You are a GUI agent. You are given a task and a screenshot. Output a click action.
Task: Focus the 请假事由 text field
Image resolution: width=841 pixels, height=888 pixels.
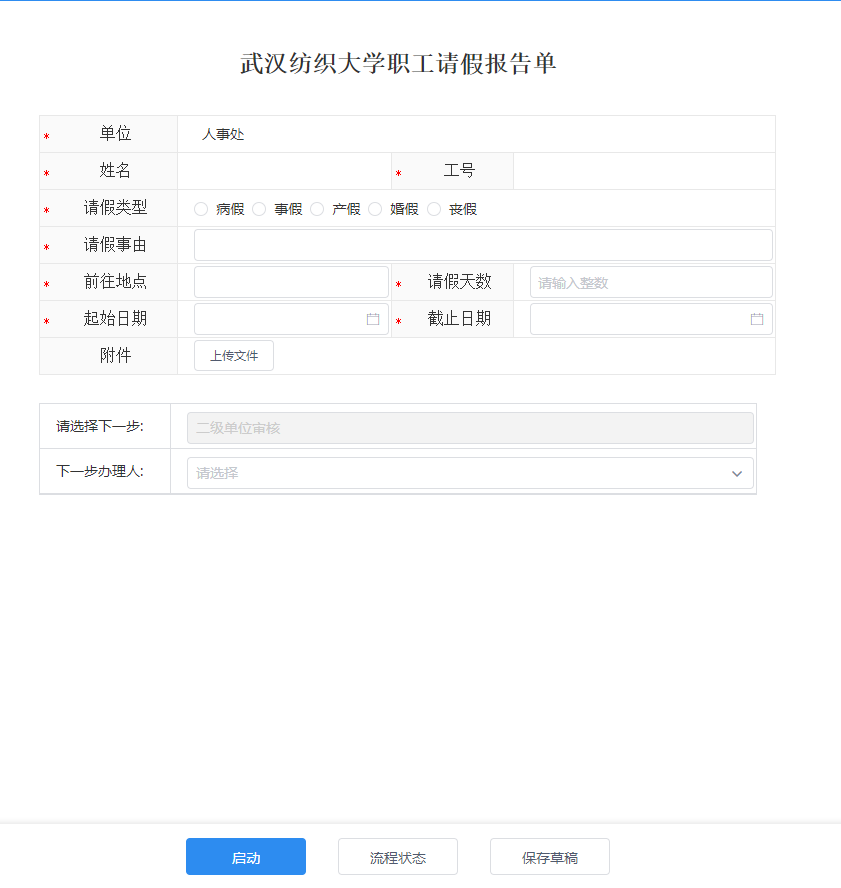pyautogui.click(x=483, y=245)
